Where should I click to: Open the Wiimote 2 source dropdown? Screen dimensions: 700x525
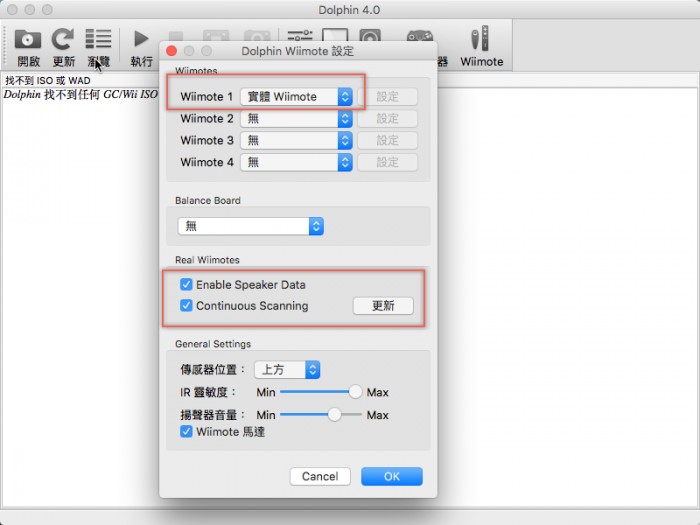coord(296,119)
